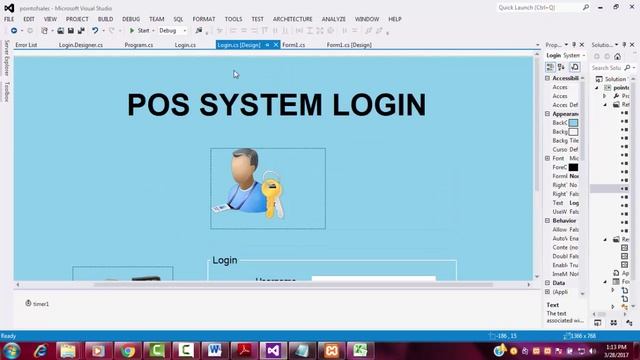Select the Login group box caption
The height and width of the screenshot is (360, 640).
coord(224,260)
